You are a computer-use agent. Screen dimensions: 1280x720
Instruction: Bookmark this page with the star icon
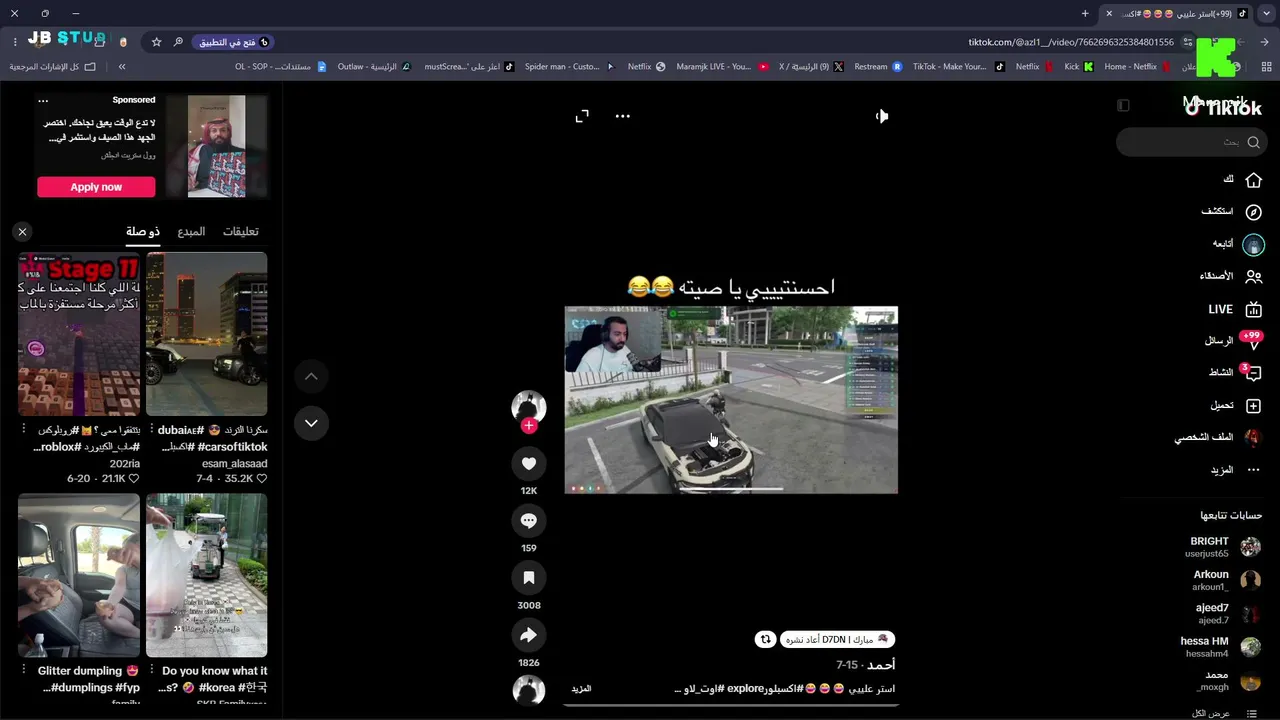(x=156, y=42)
